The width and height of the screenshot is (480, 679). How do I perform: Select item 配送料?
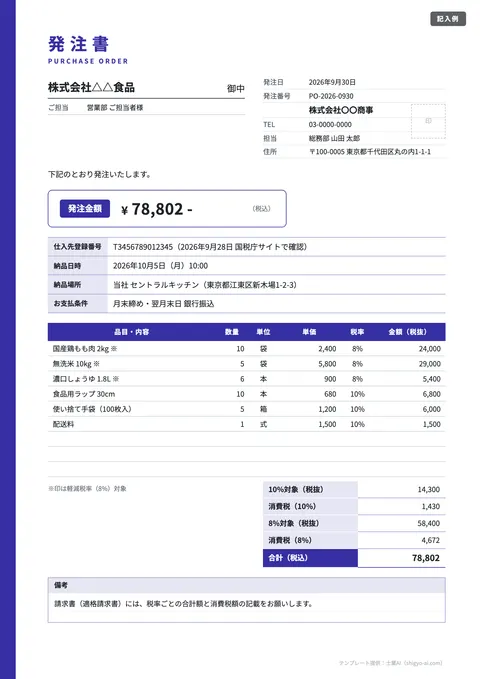63,424
